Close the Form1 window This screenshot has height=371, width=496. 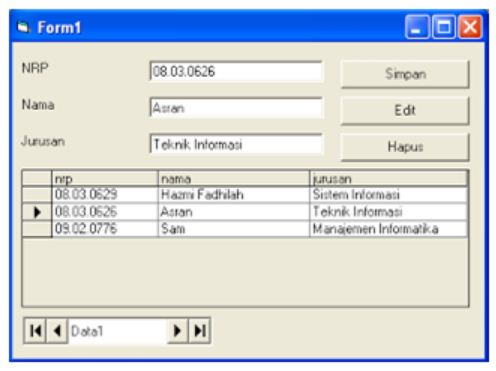coord(470,27)
